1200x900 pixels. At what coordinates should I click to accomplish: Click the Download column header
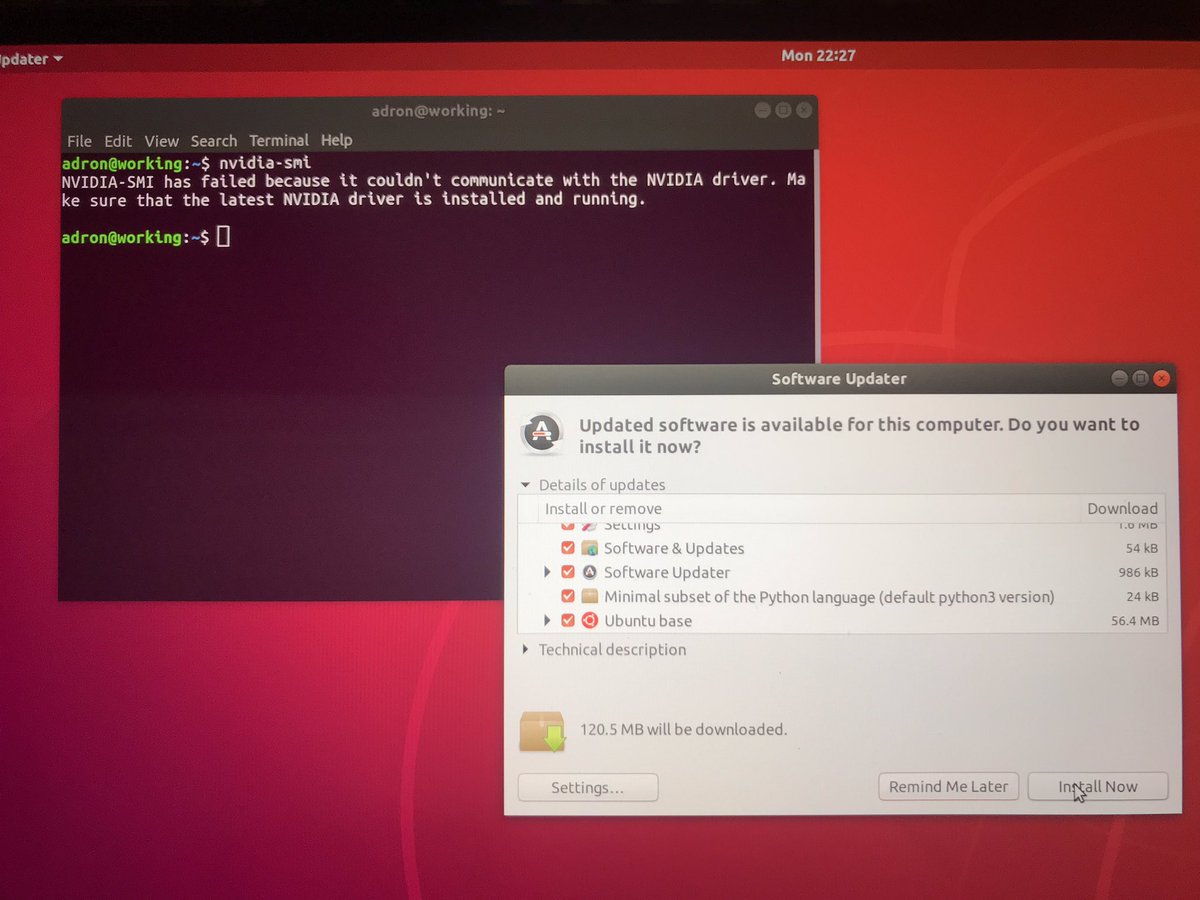(x=1122, y=508)
